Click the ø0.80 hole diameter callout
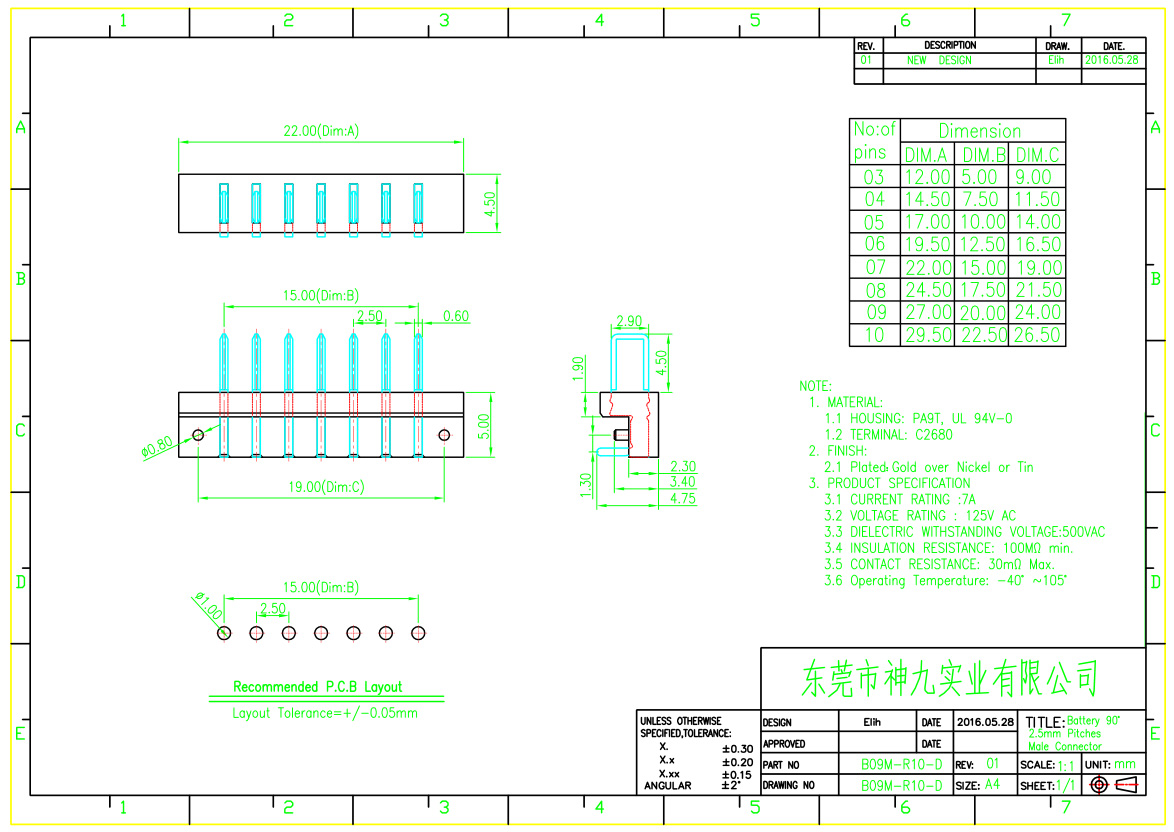This screenshot has height=832, width=1174. click(157, 447)
